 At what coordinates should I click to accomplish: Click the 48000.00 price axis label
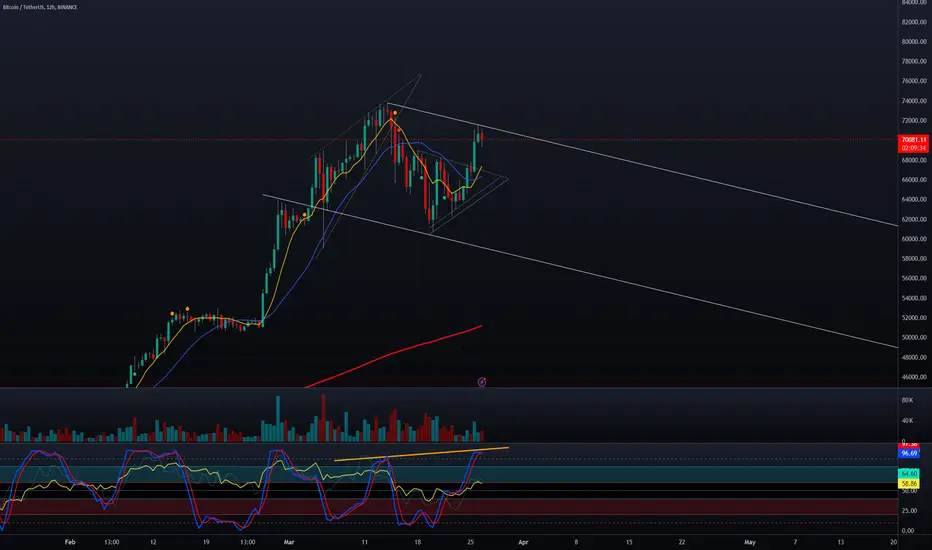pos(914,357)
